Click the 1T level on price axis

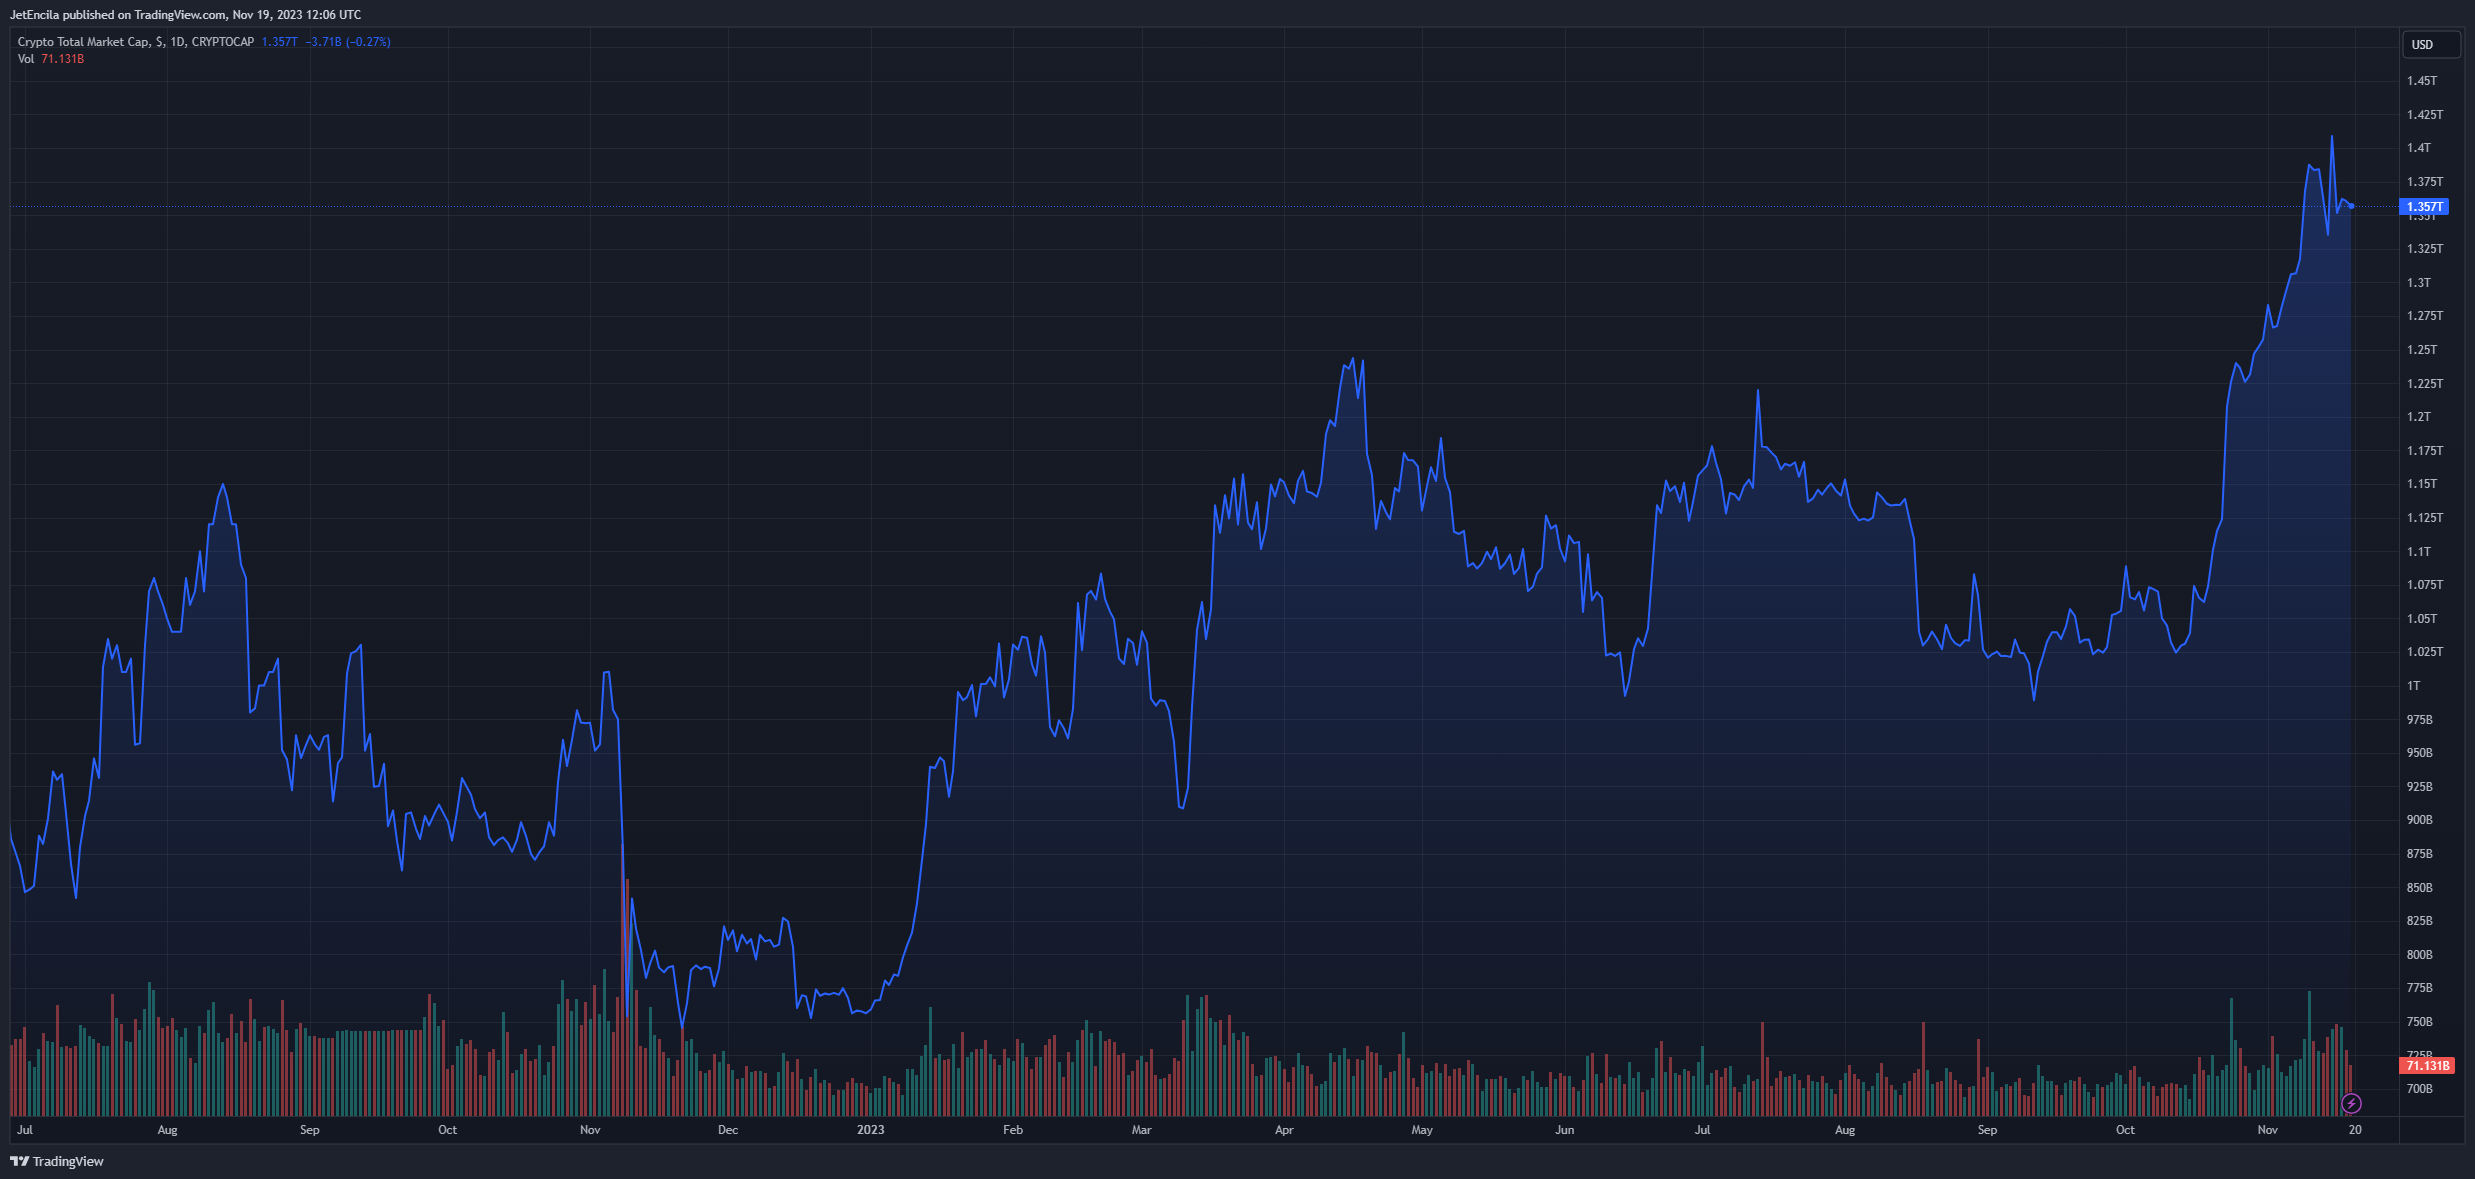(x=2414, y=686)
